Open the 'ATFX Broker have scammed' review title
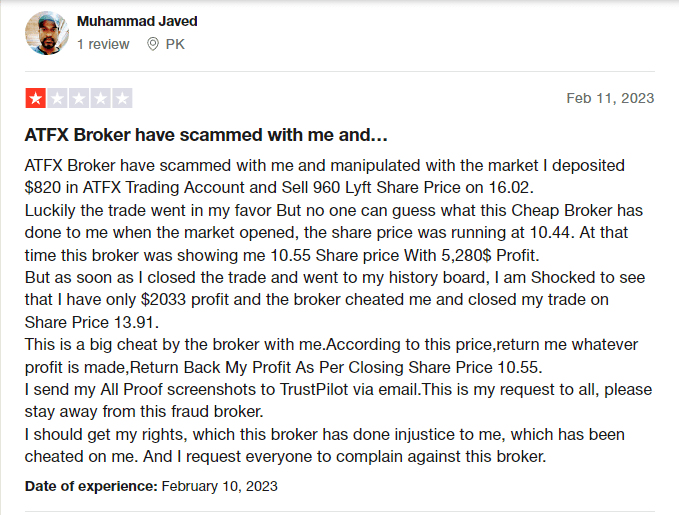679x515 pixels. (x=206, y=135)
